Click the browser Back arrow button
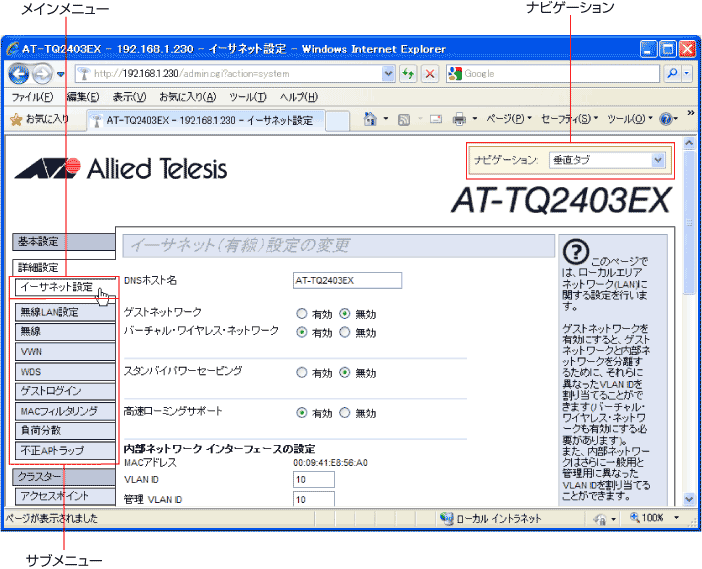 click(18, 74)
